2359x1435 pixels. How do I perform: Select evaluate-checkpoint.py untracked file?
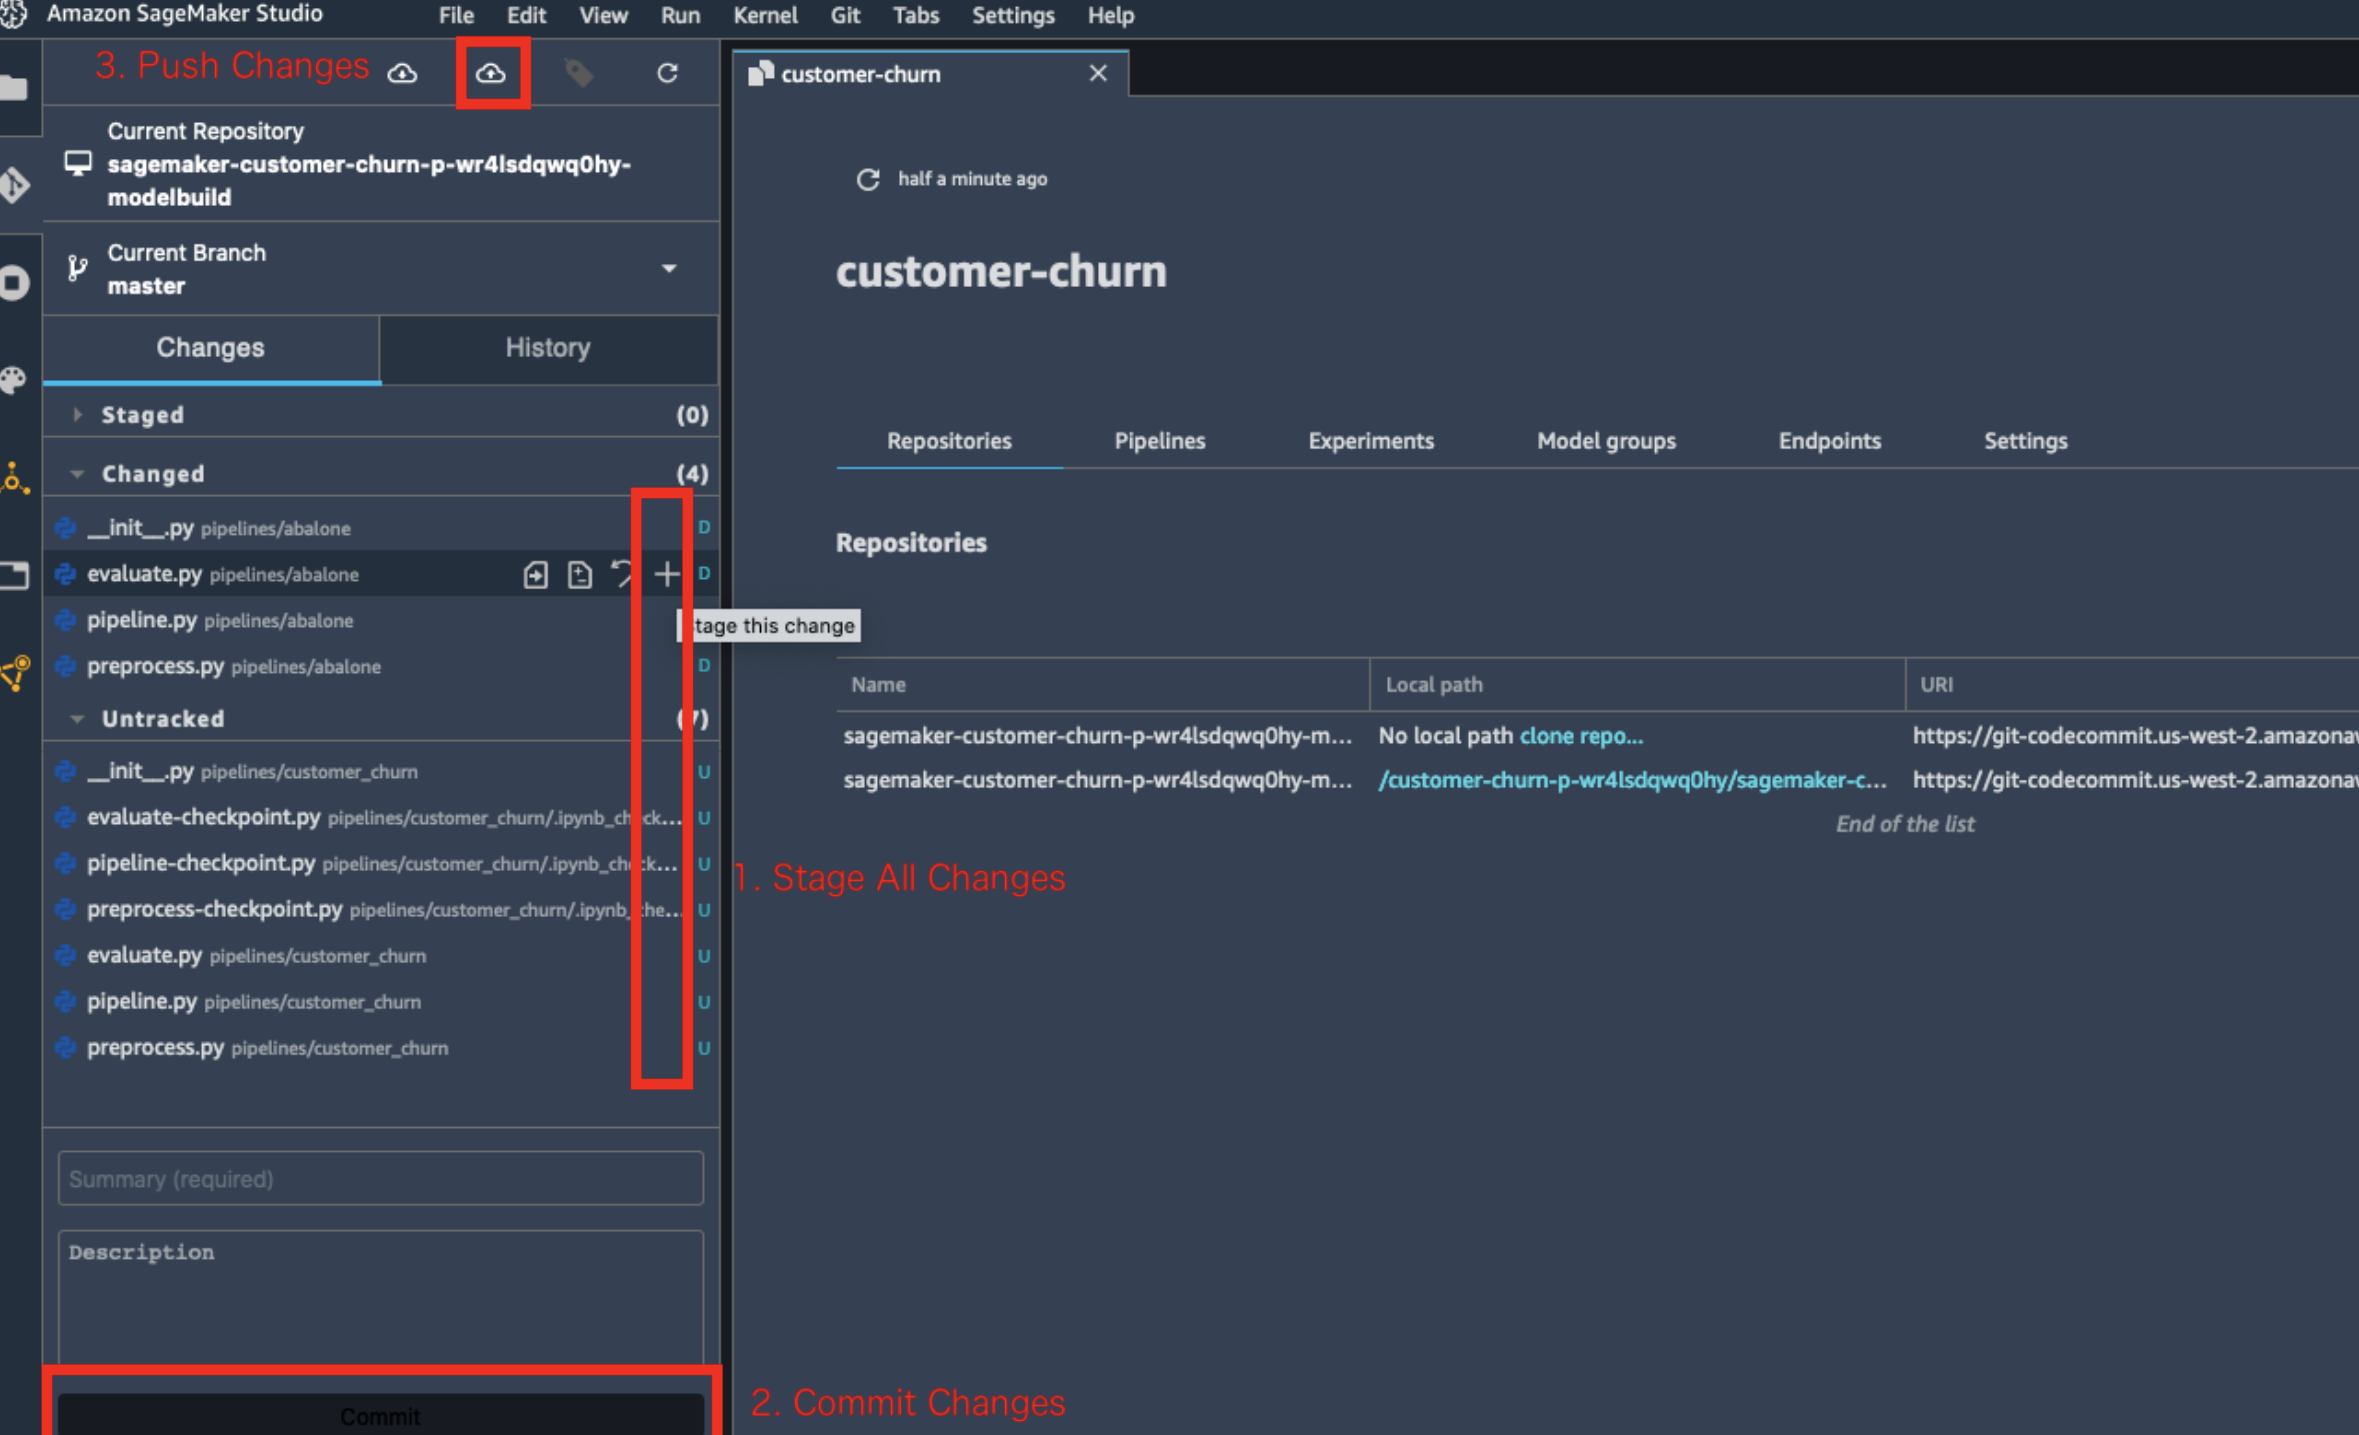[380, 818]
